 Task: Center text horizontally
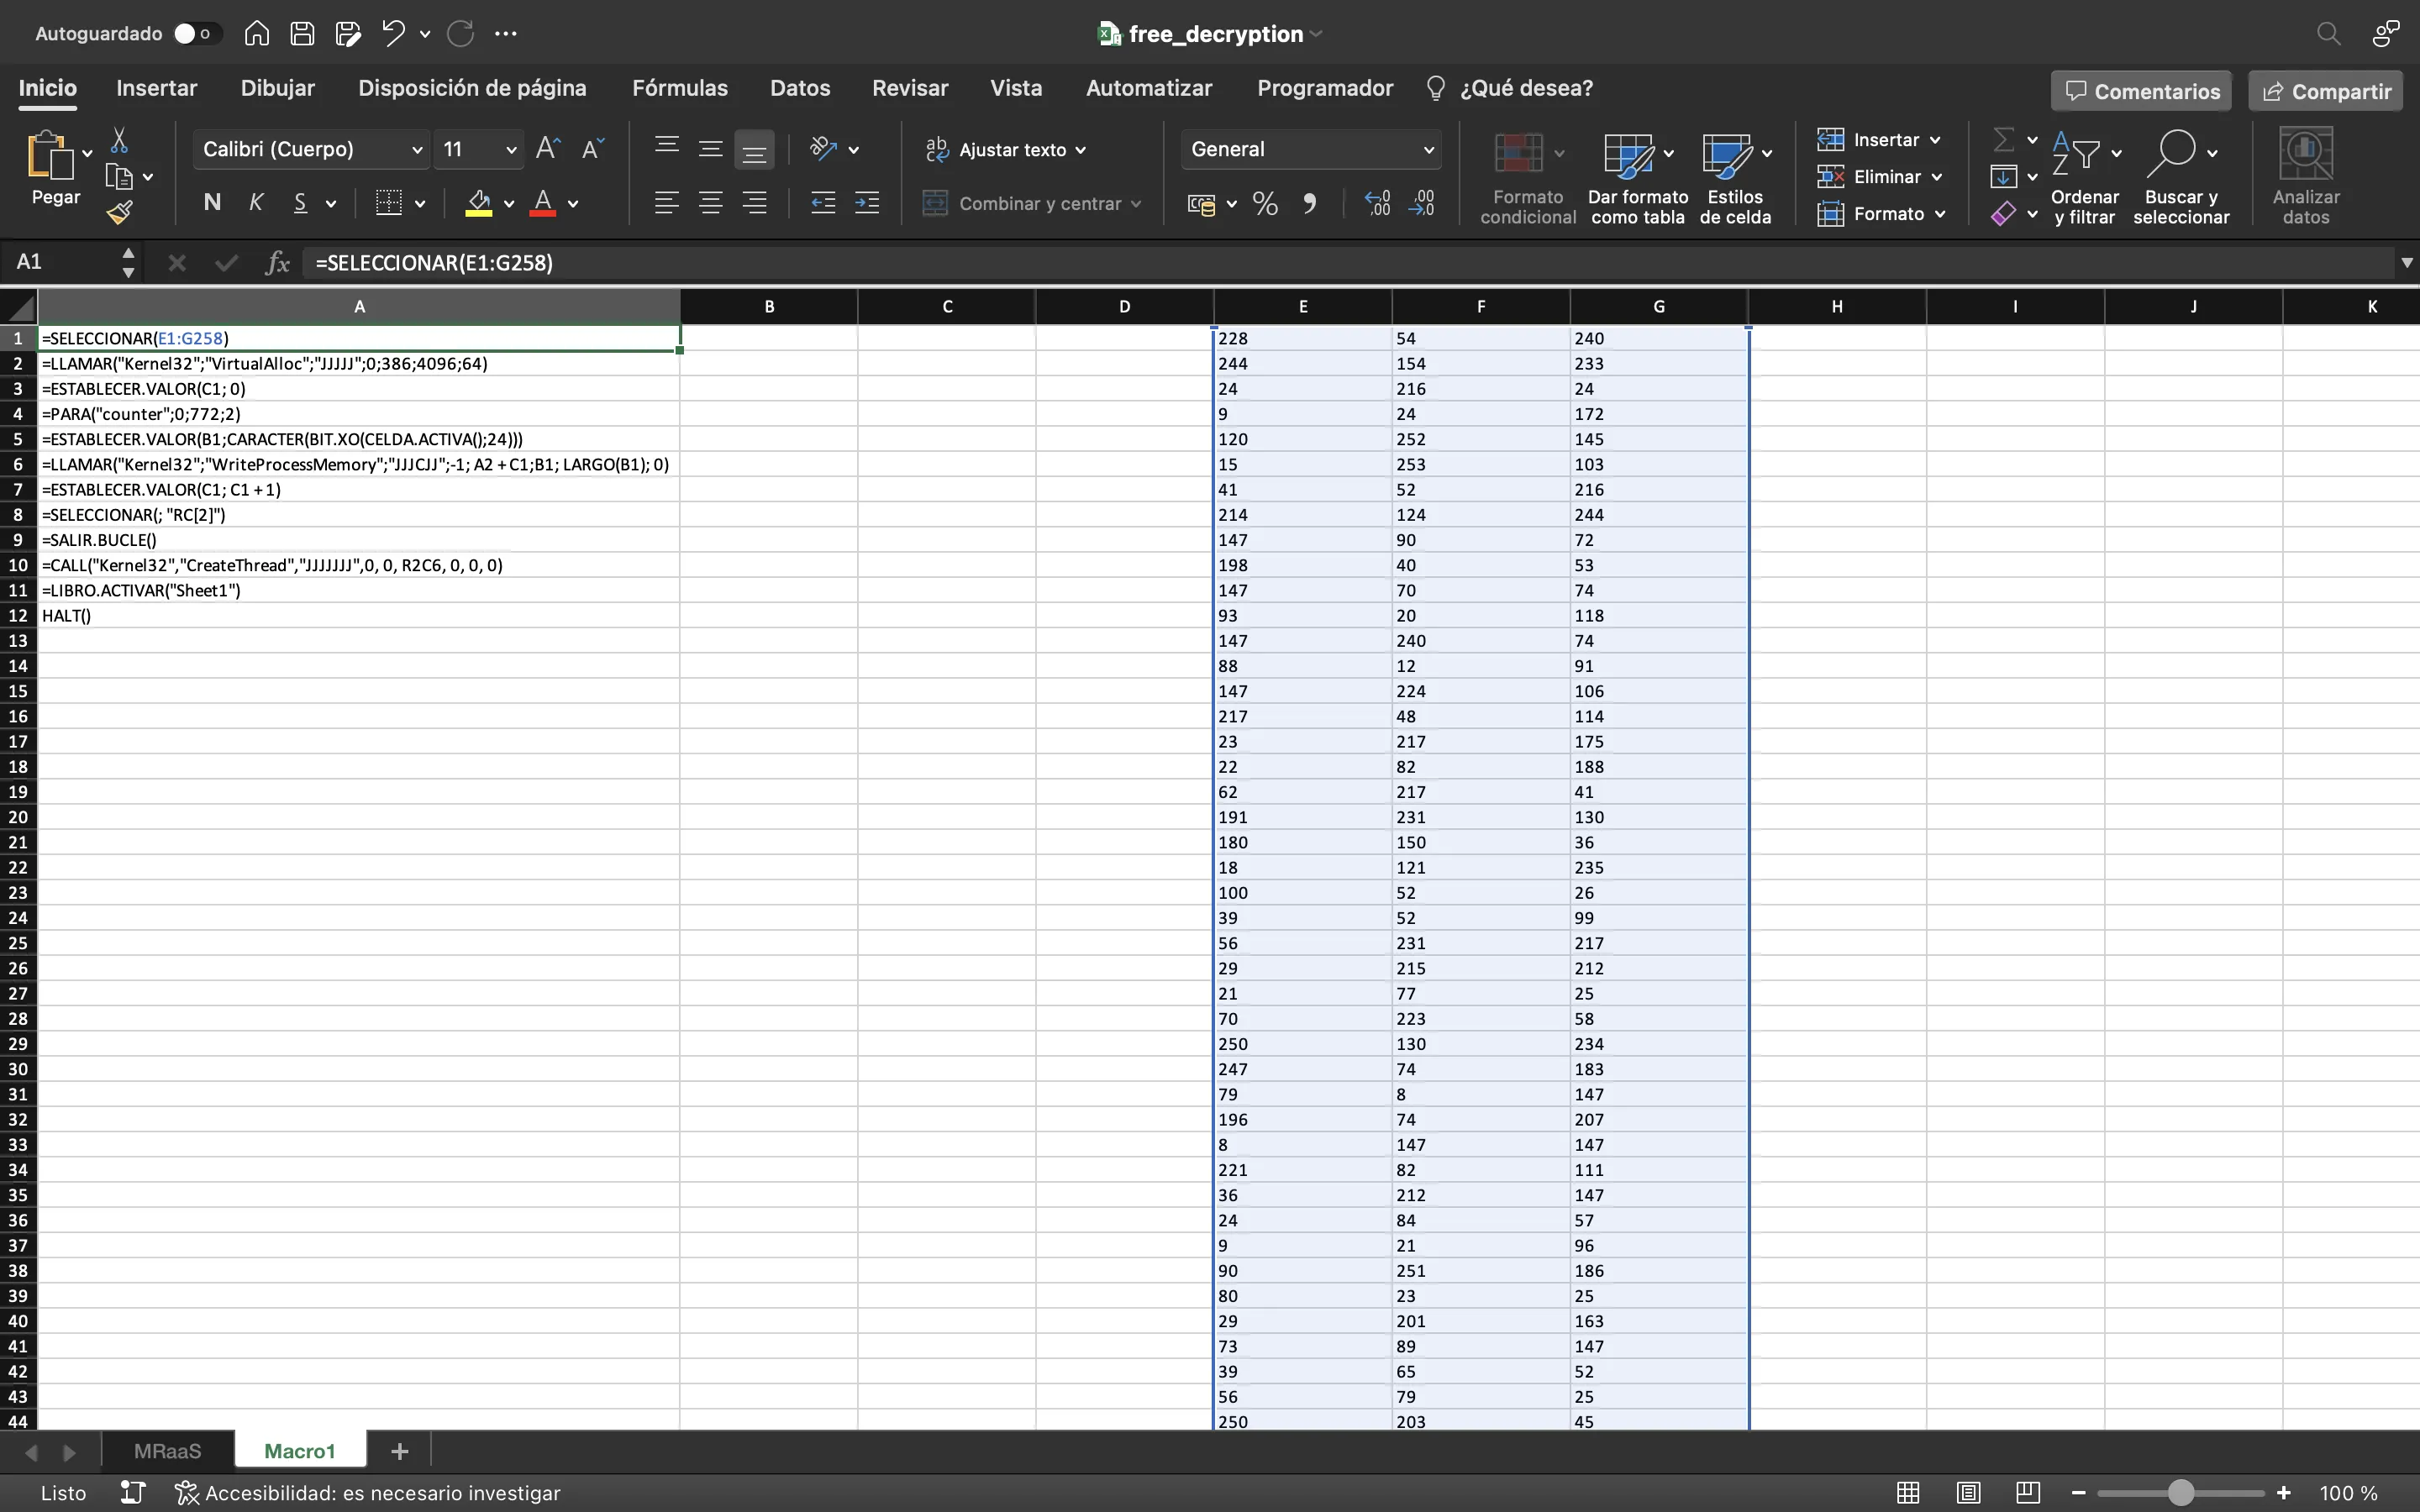(711, 203)
